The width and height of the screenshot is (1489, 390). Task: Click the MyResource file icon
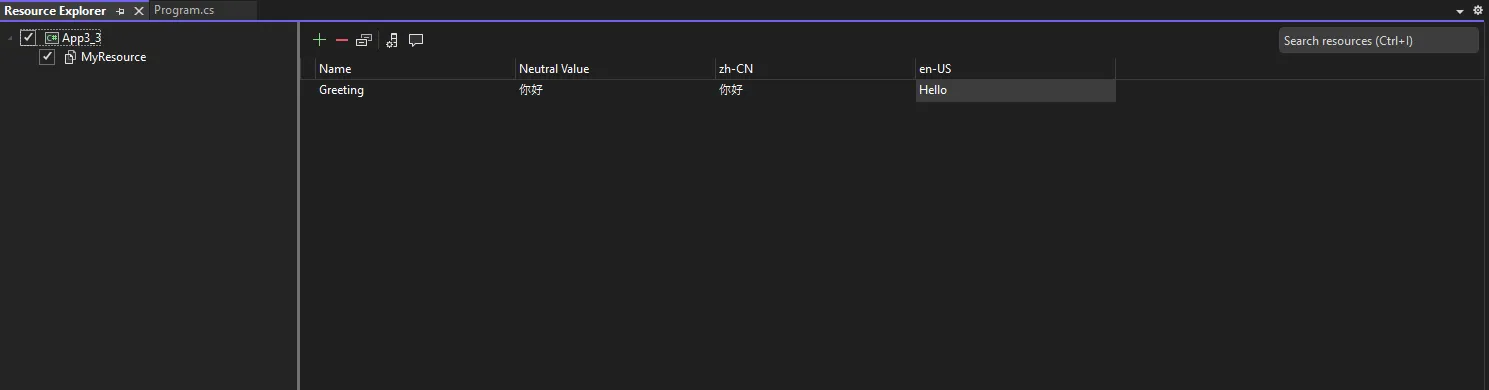[70, 57]
